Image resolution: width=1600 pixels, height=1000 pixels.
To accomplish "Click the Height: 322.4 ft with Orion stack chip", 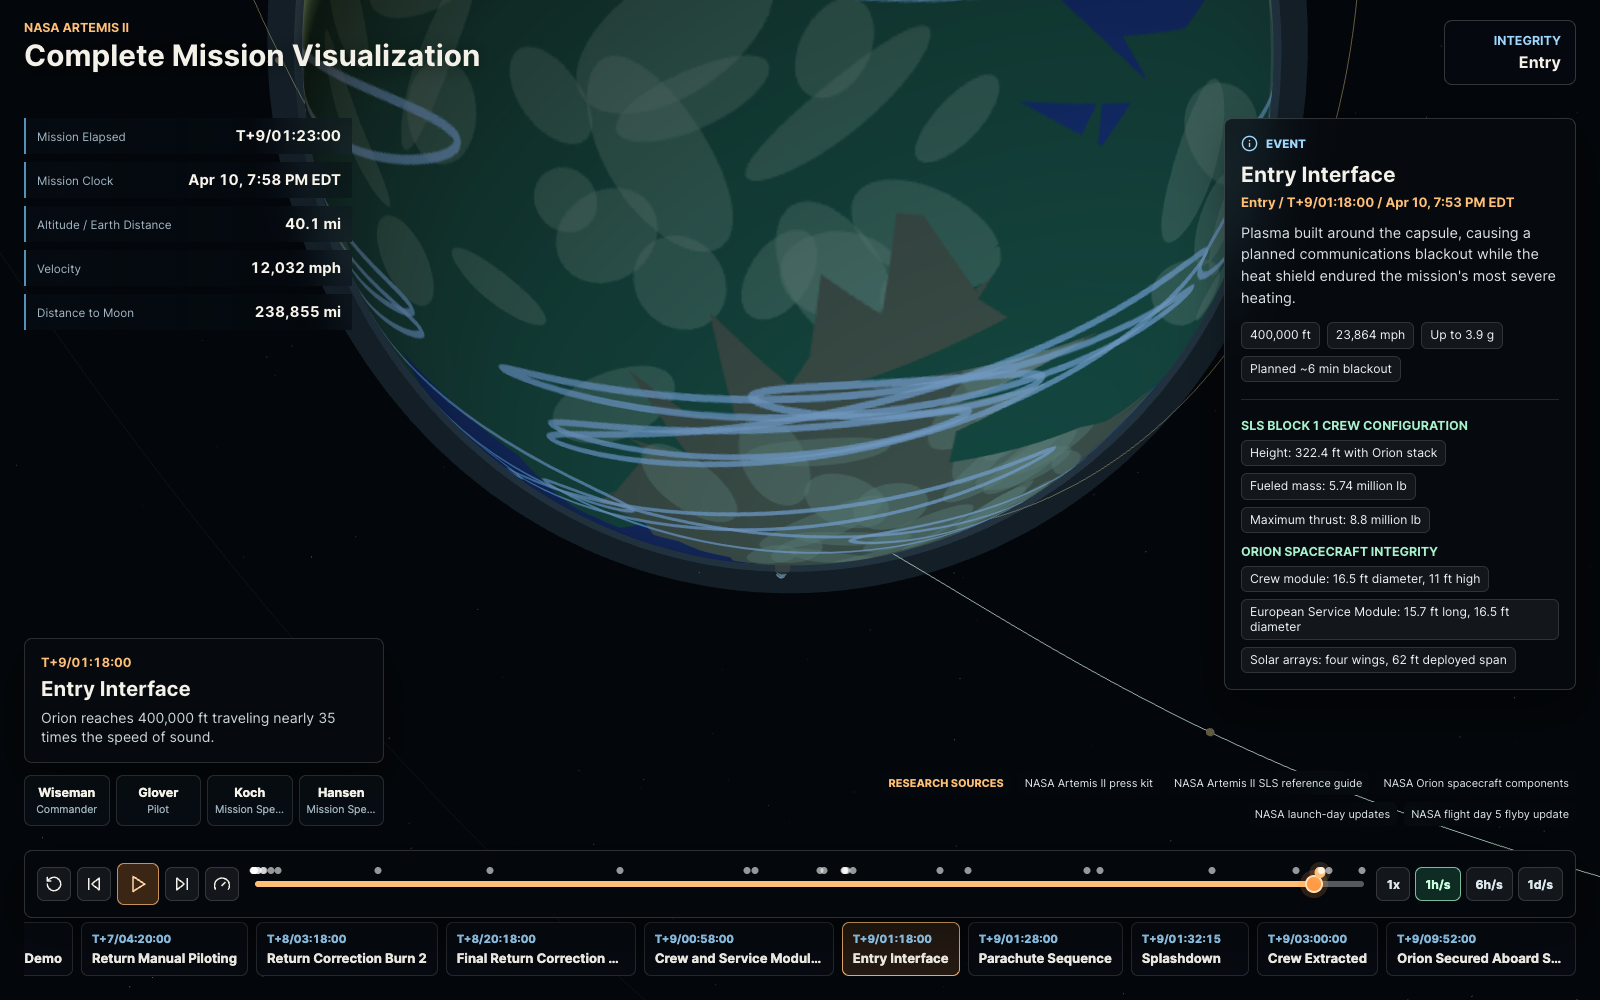I will 1343,453.
